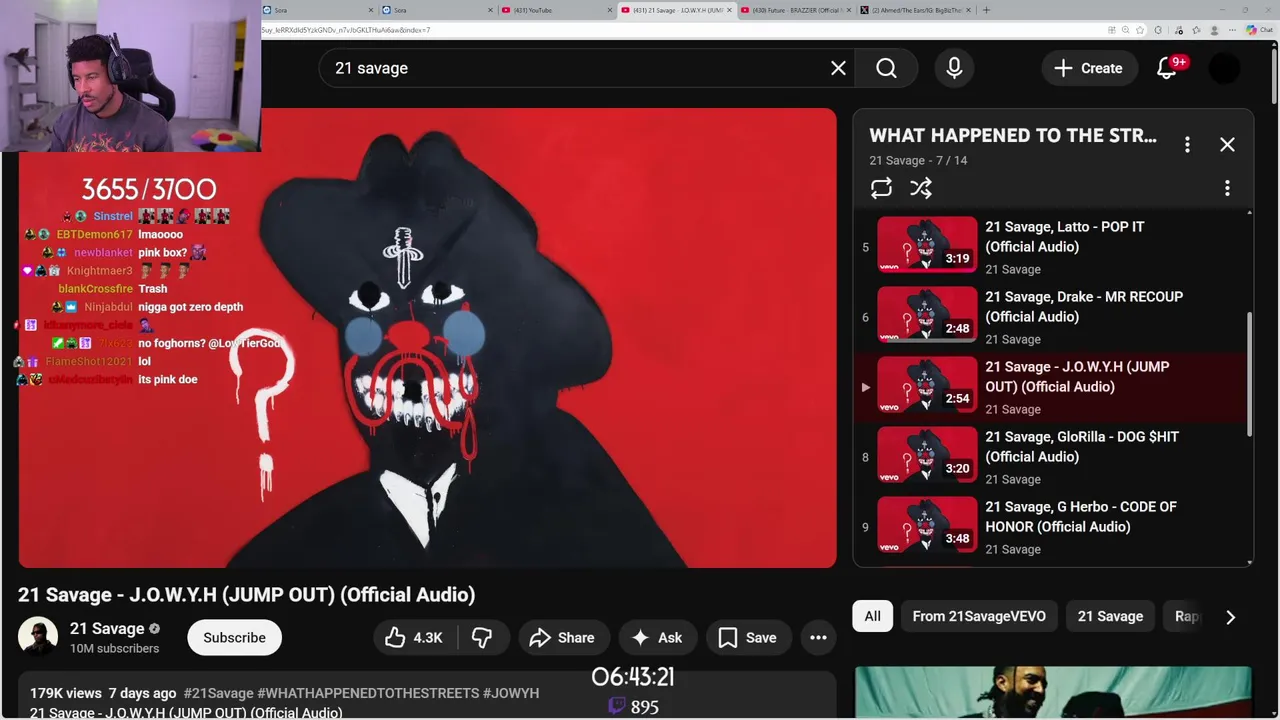The height and width of the screenshot is (720, 1280).
Task: Subscribe to 21 Savage
Action: (234, 637)
